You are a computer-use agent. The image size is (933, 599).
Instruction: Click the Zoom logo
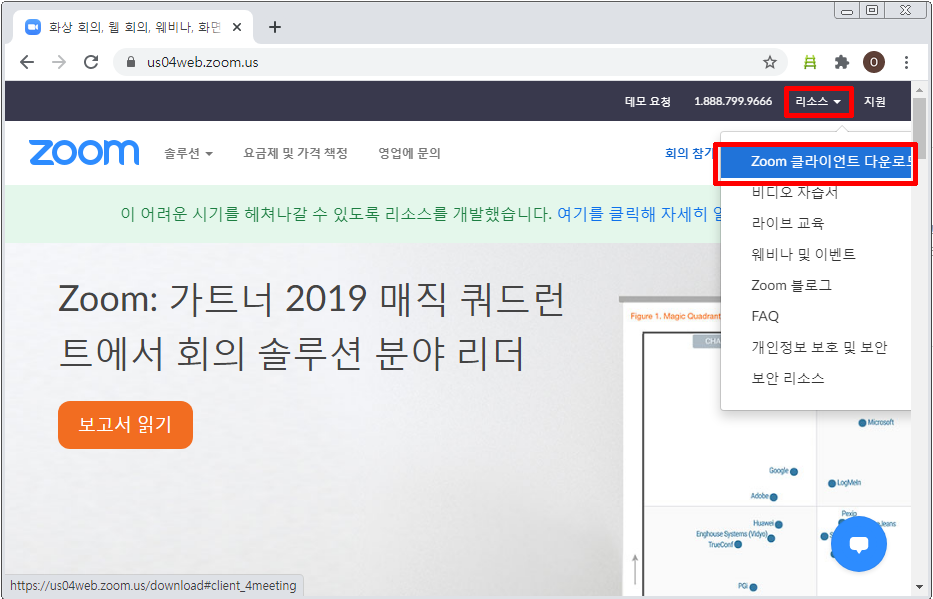[x=84, y=152]
